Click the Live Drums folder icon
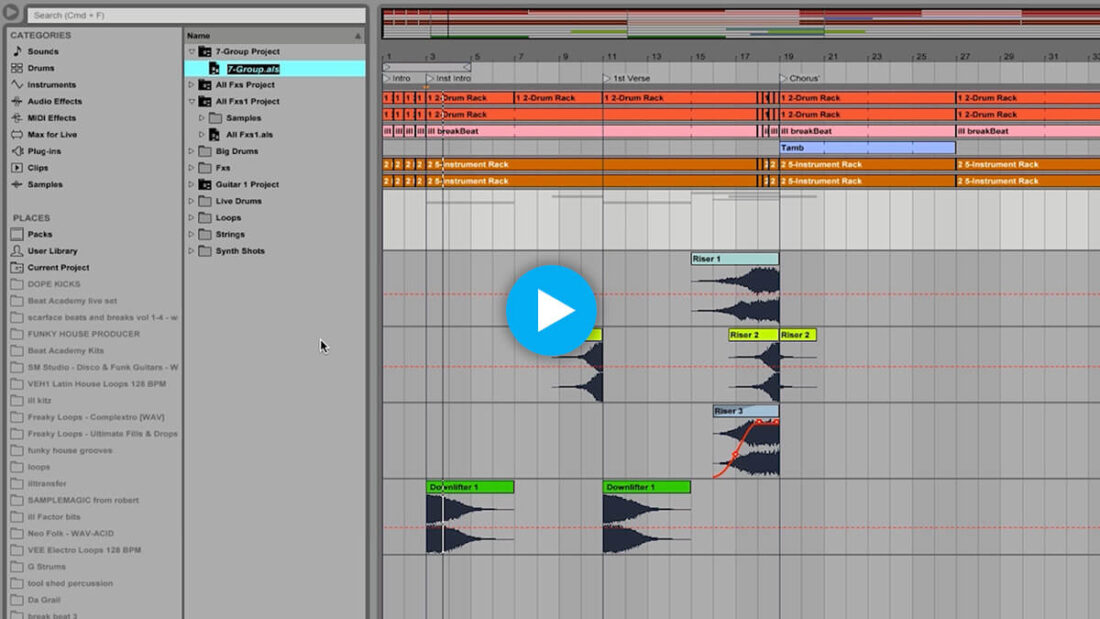 [x=205, y=201]
